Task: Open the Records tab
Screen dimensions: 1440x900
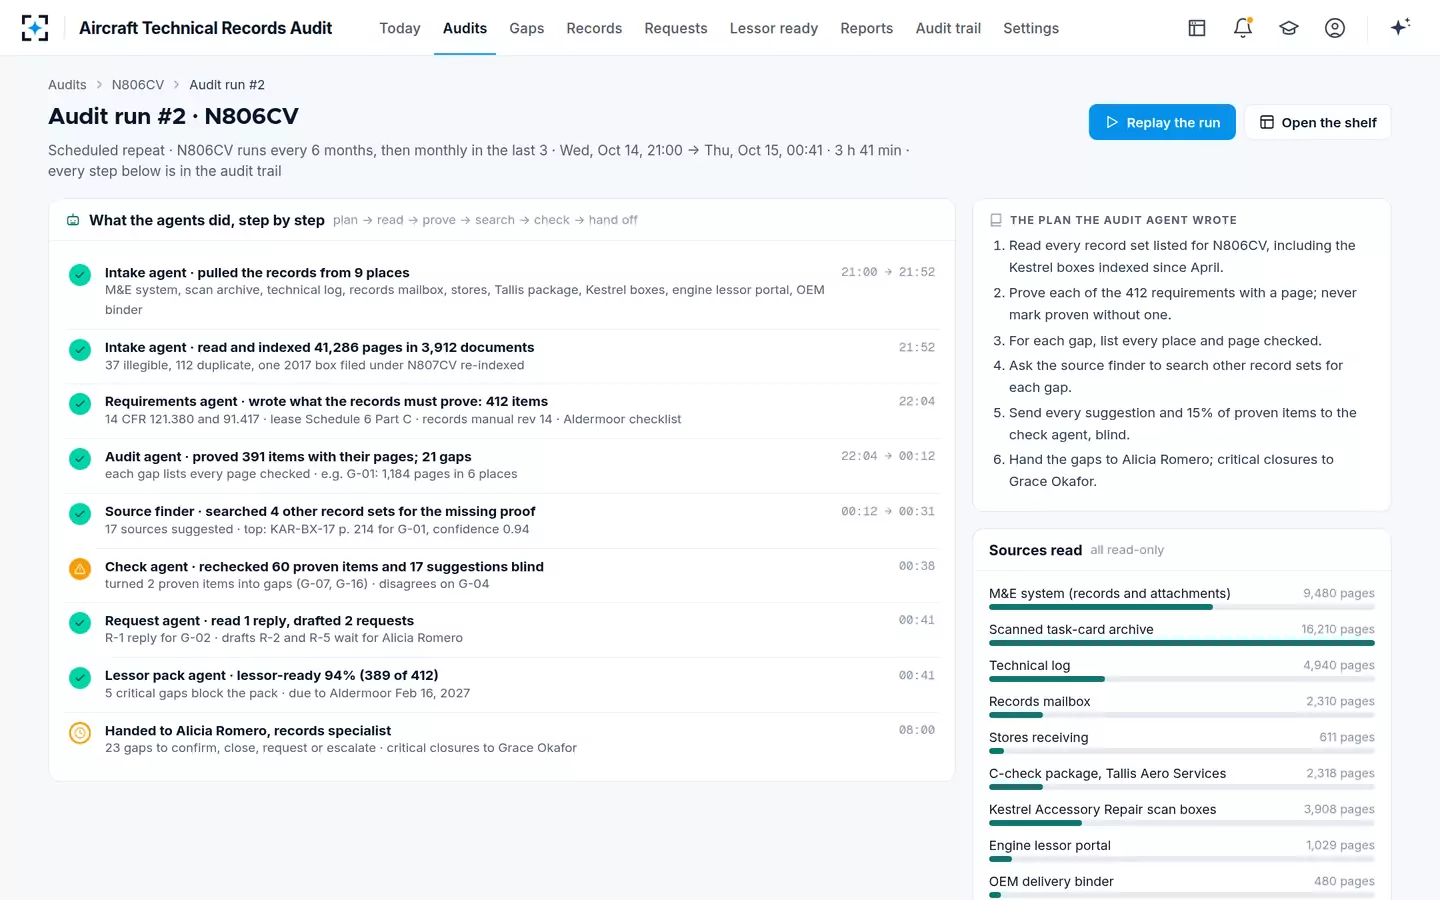Action: (594, 28)
